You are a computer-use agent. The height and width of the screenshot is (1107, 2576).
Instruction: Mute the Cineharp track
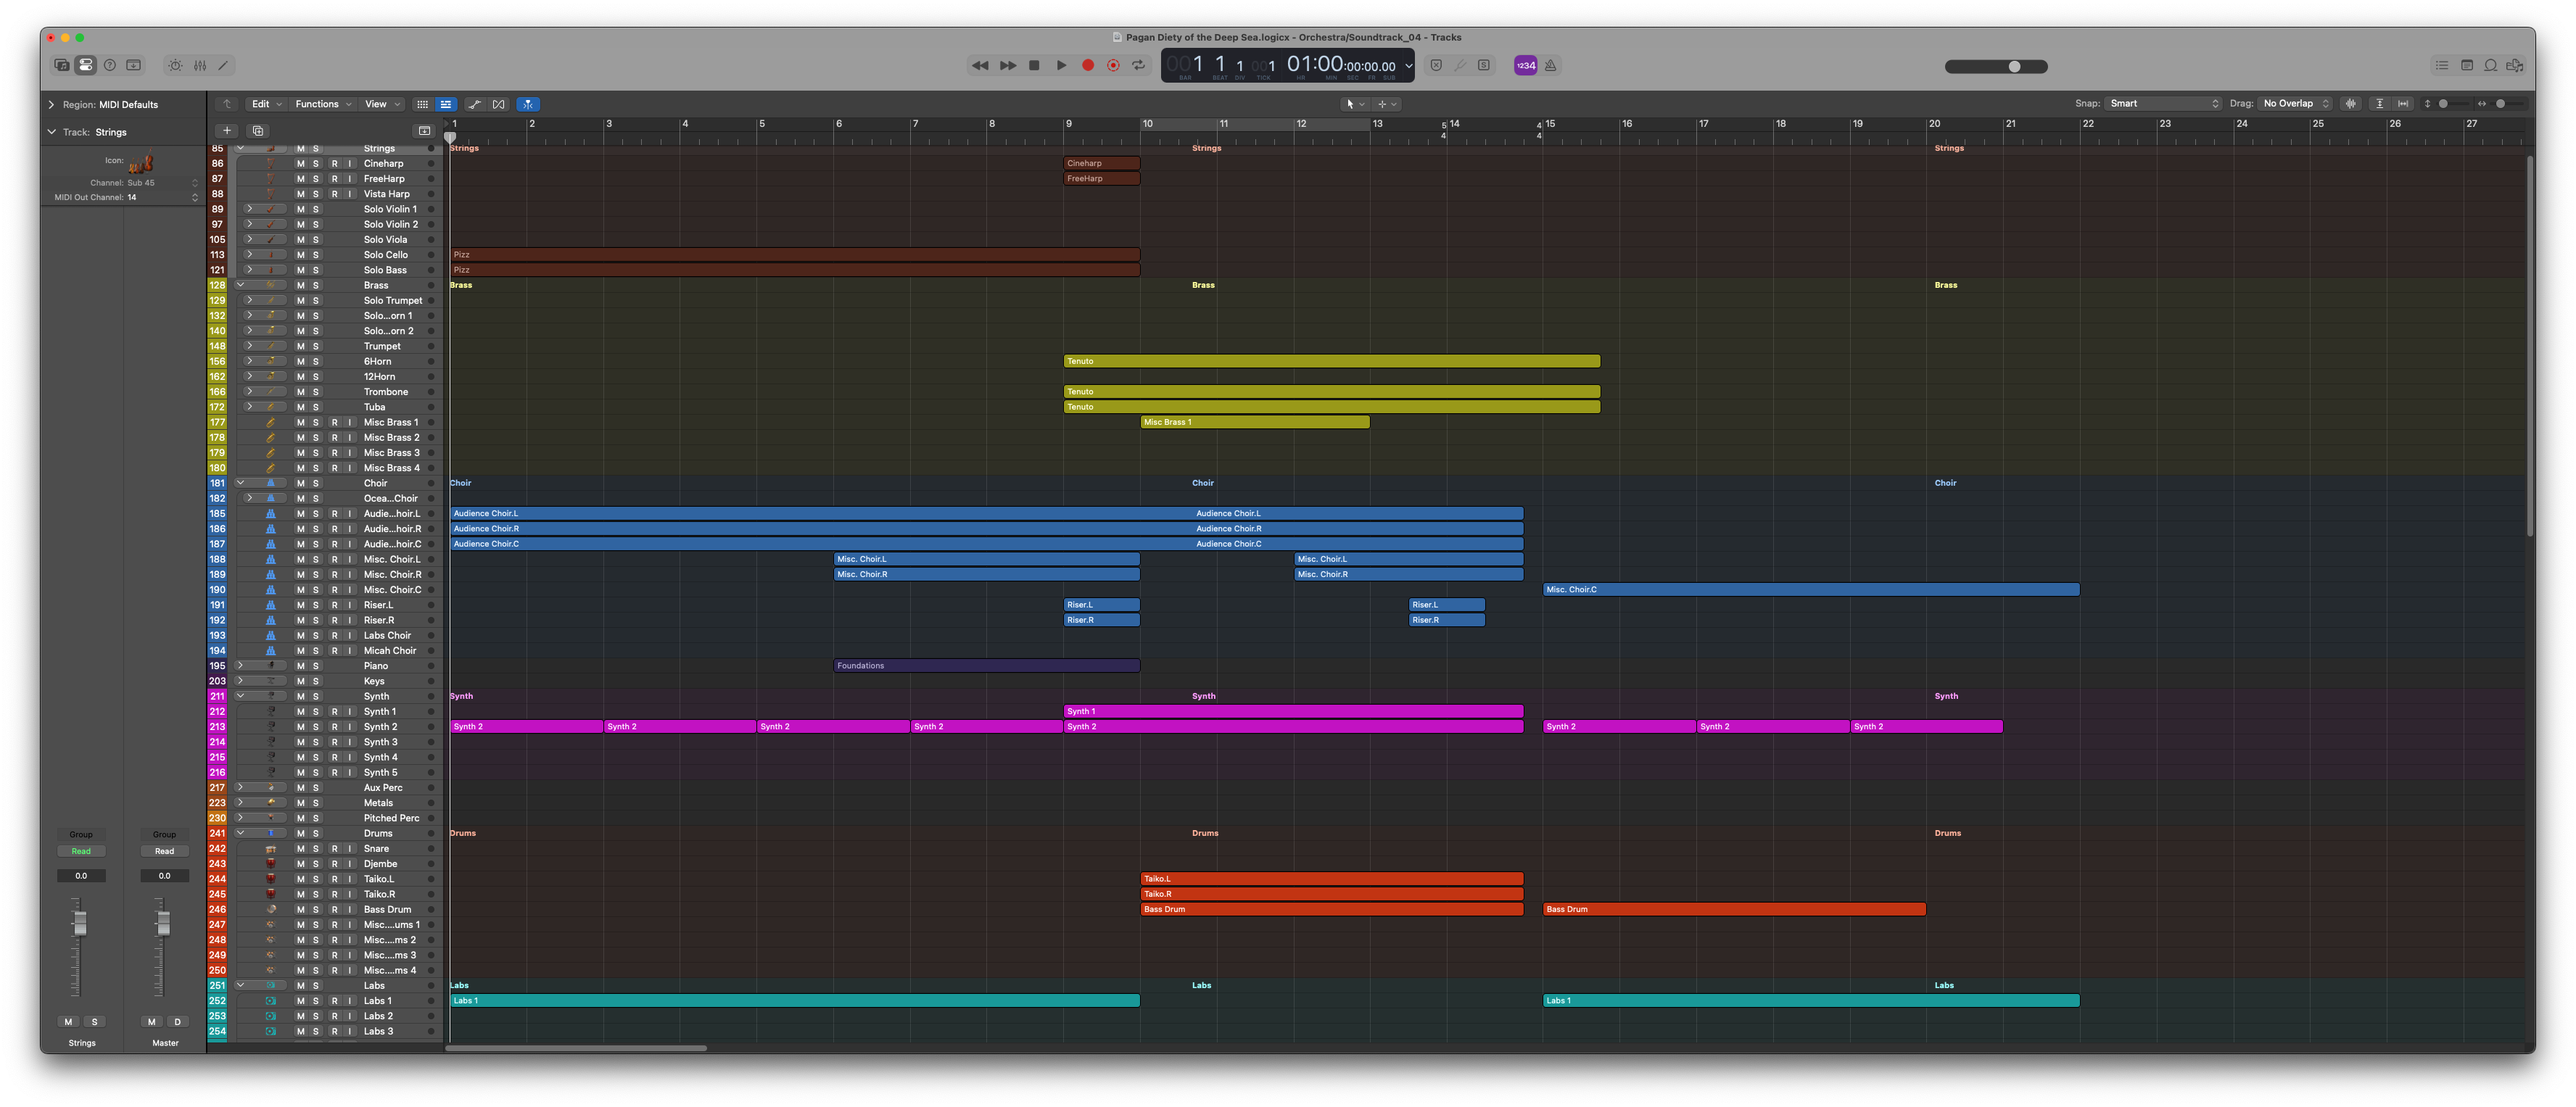[x=300, y=163]
